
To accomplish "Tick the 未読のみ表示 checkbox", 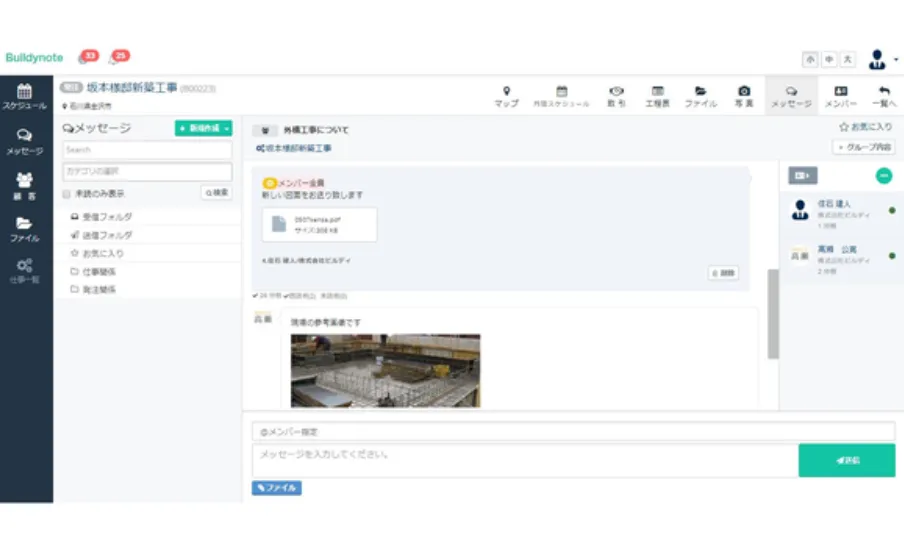I will pos(66,194).
